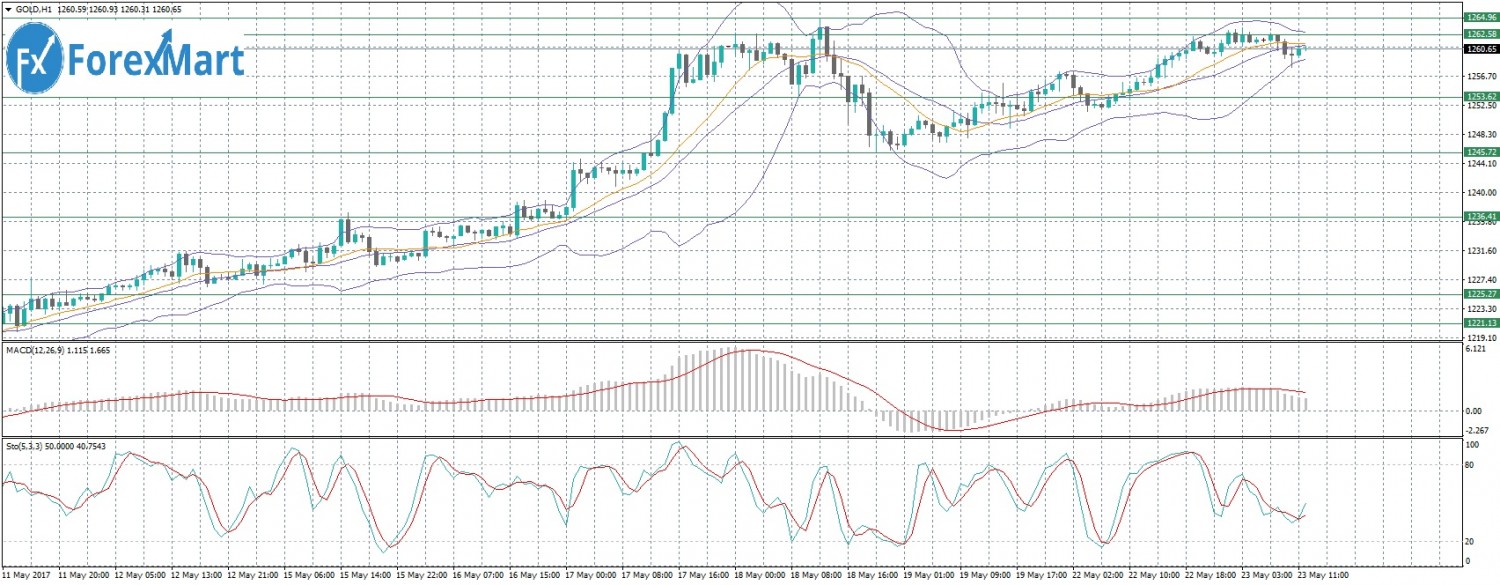Viewport: 1500px width, 585px height.
Task: Select the 1264.96 green price level tag
Action: tap(1480, 18)
